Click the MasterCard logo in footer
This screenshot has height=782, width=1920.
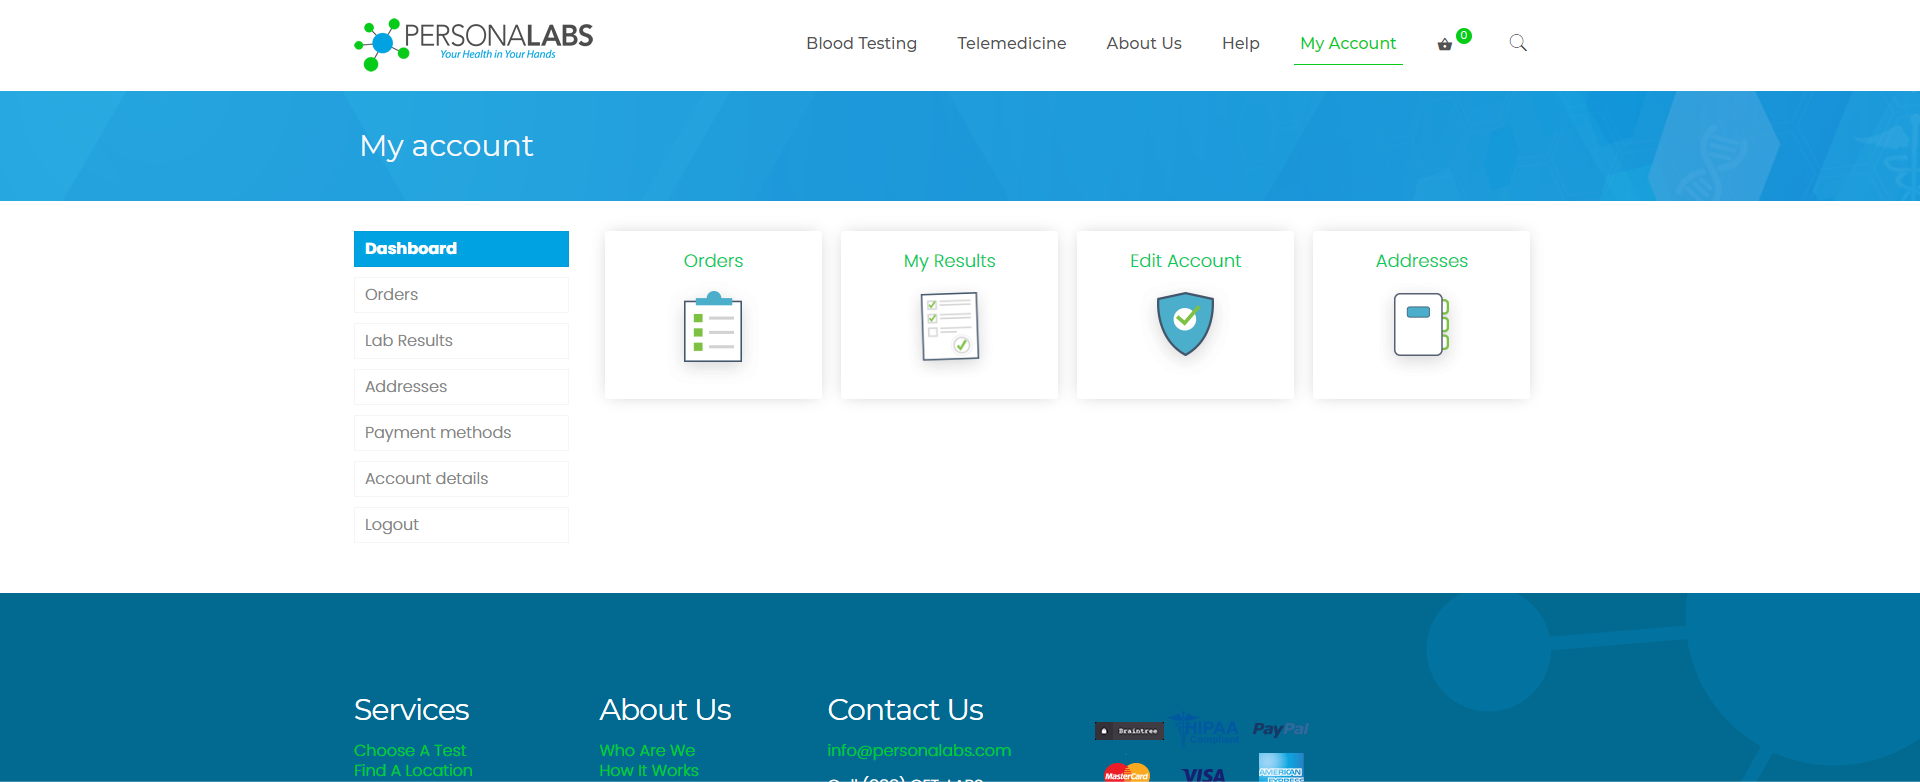tap(1127, 773)
